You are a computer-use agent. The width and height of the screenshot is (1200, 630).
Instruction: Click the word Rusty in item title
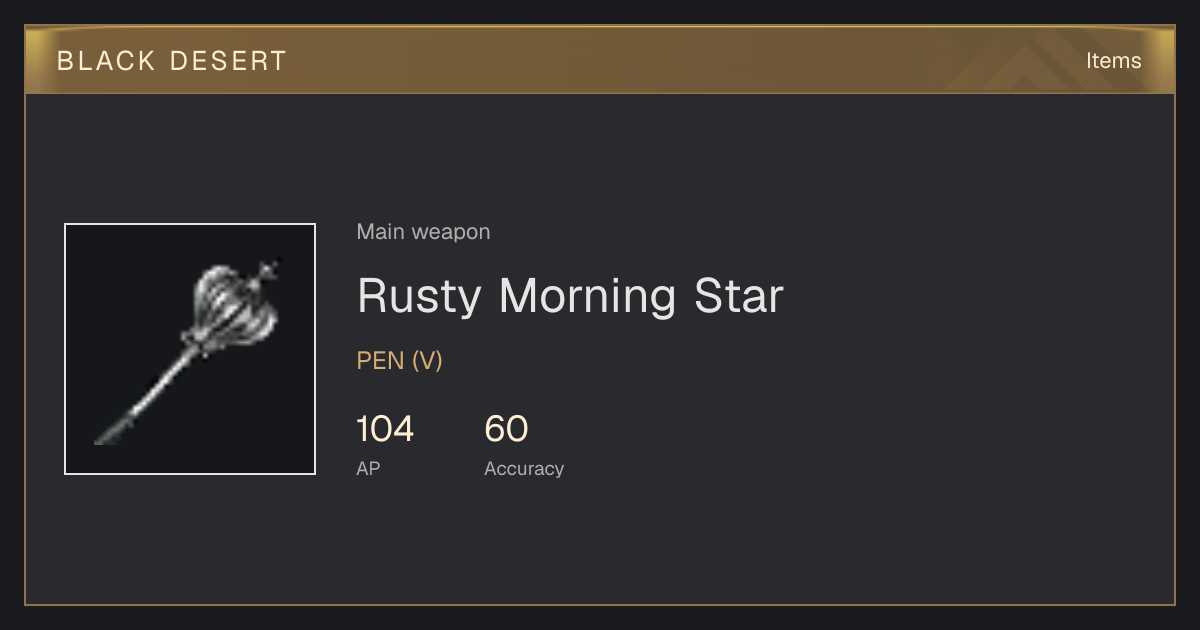point(419,296)
